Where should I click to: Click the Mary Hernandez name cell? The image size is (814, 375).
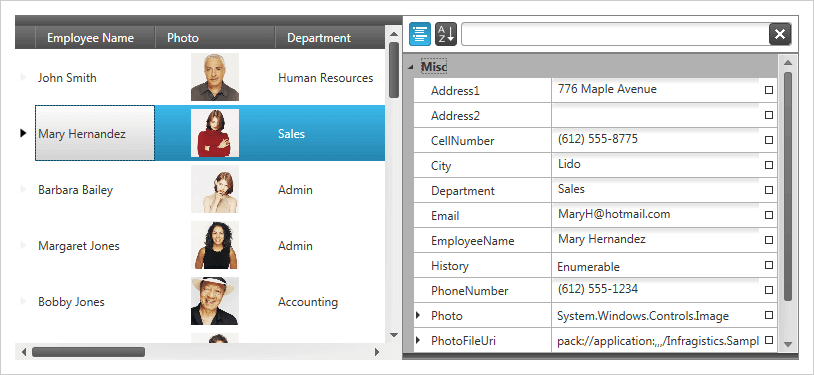[x=95, y=133]
